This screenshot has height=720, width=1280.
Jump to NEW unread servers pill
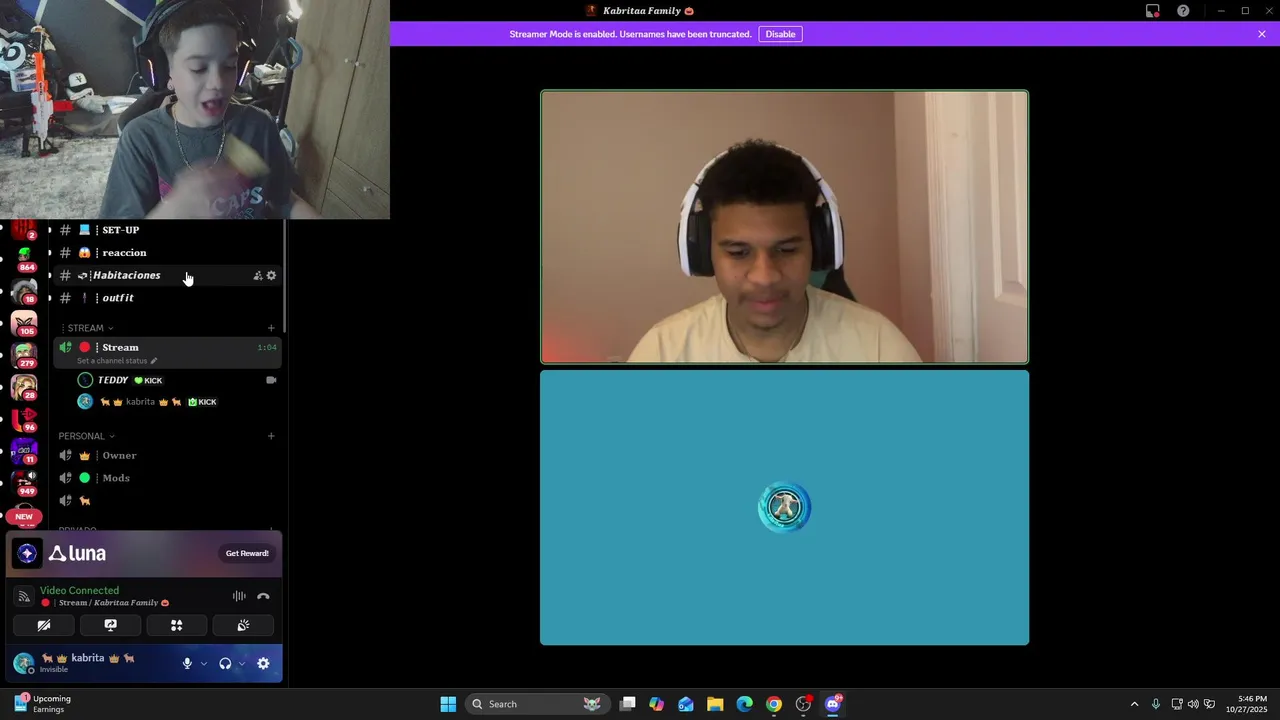24,517
